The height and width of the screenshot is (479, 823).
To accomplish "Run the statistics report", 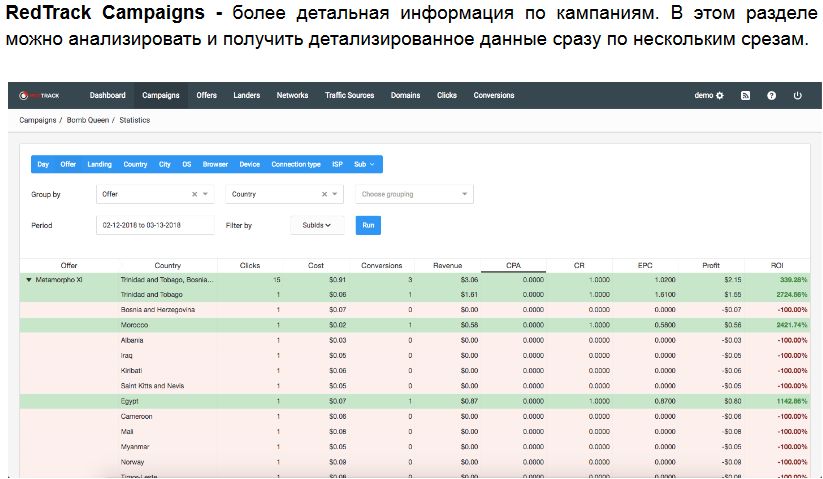I will [368, 225].
